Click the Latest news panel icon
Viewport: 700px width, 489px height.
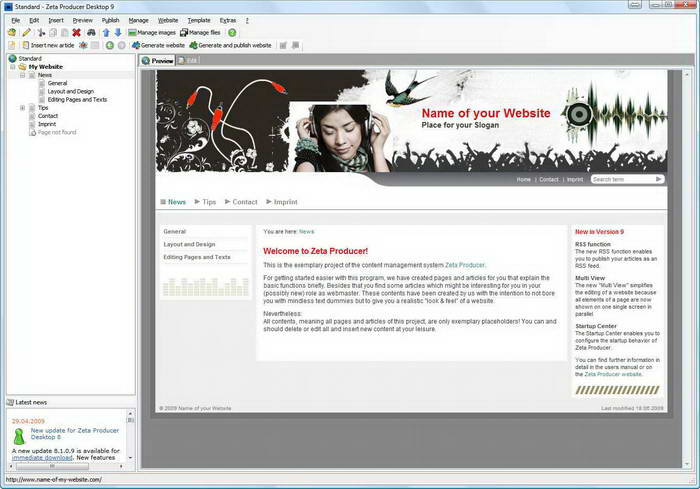10,402
